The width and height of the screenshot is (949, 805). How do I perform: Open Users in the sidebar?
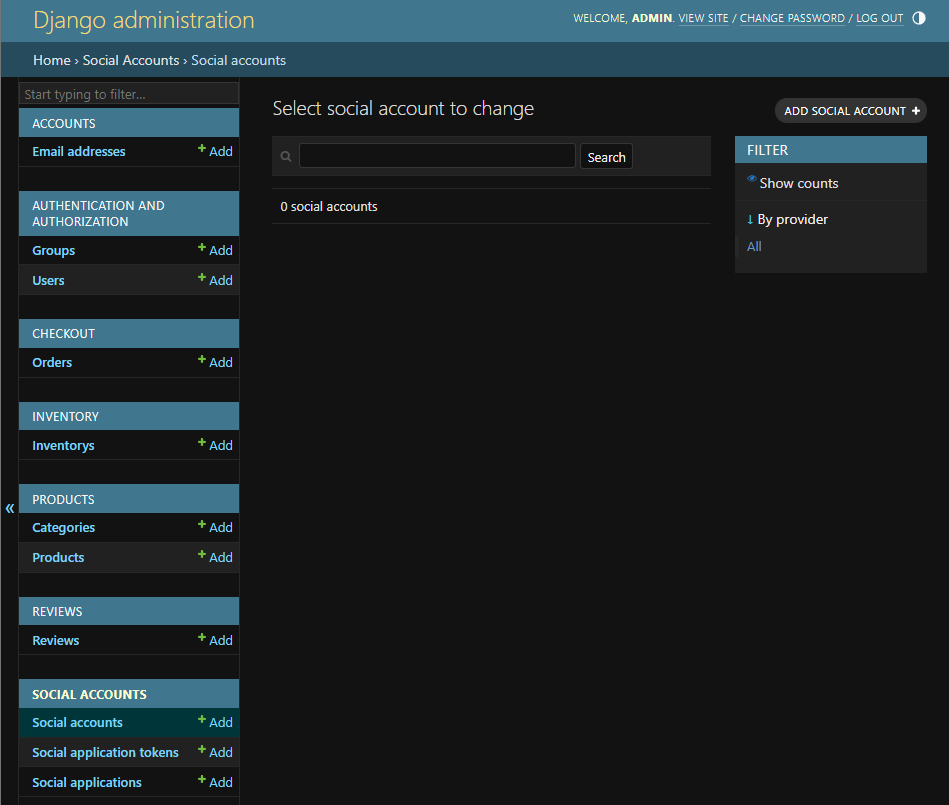point(48,280)
